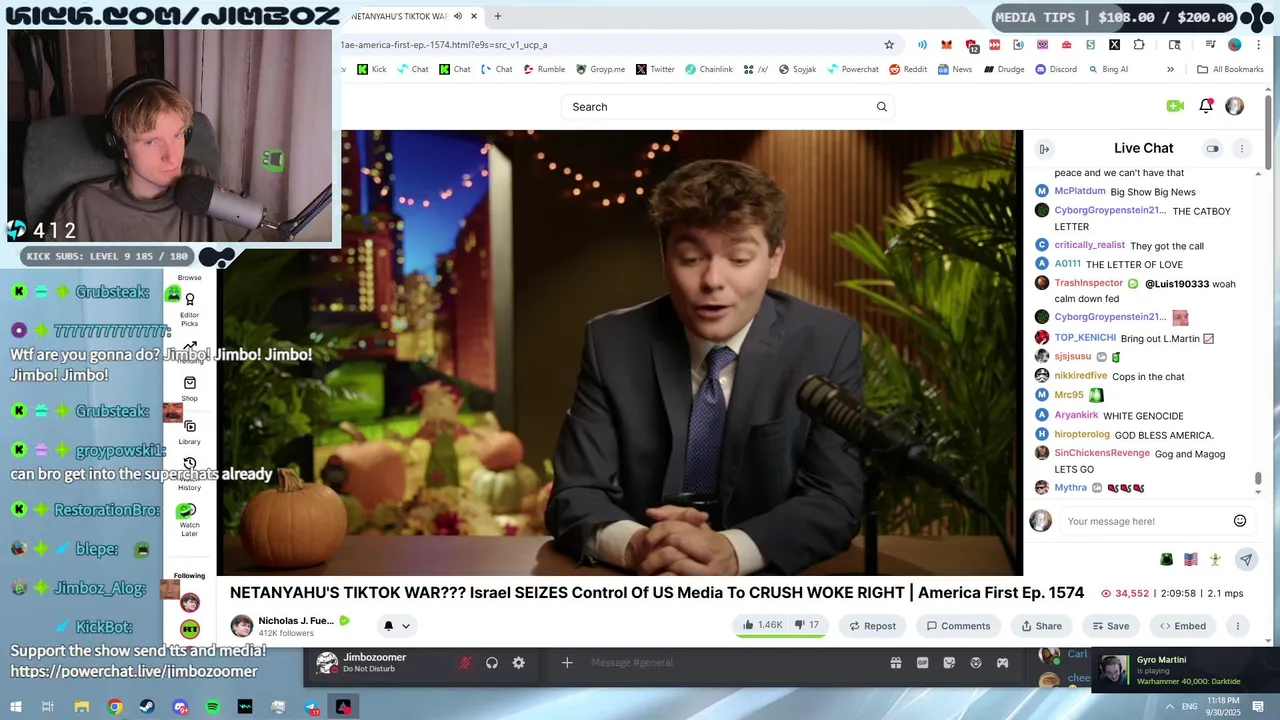Open Spotify from the taskbar

pyautogui.click(x=213, y=707)
